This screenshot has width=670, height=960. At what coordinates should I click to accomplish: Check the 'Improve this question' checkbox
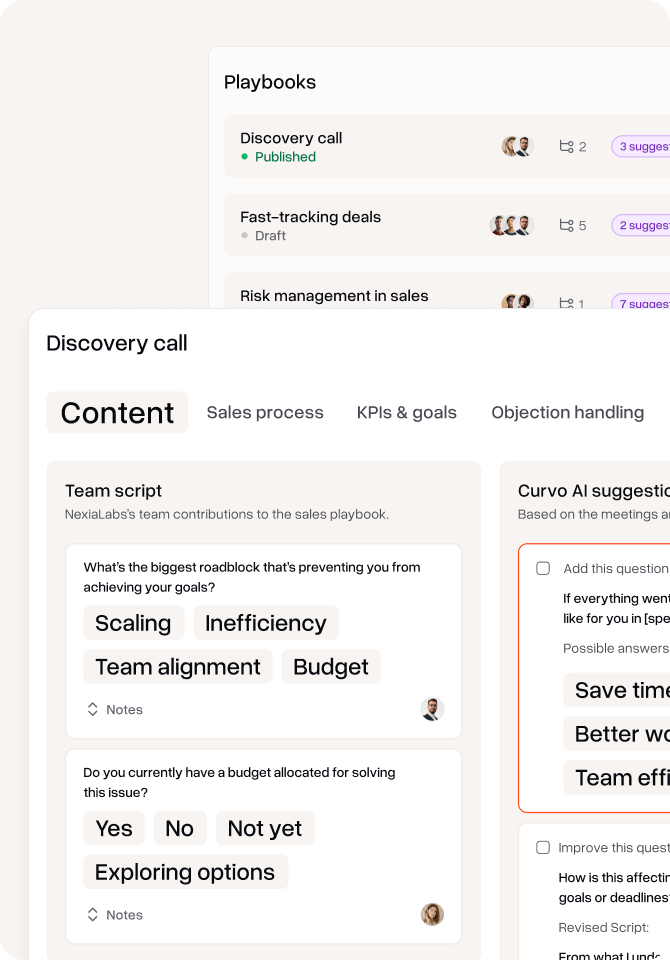pos(543,847)
